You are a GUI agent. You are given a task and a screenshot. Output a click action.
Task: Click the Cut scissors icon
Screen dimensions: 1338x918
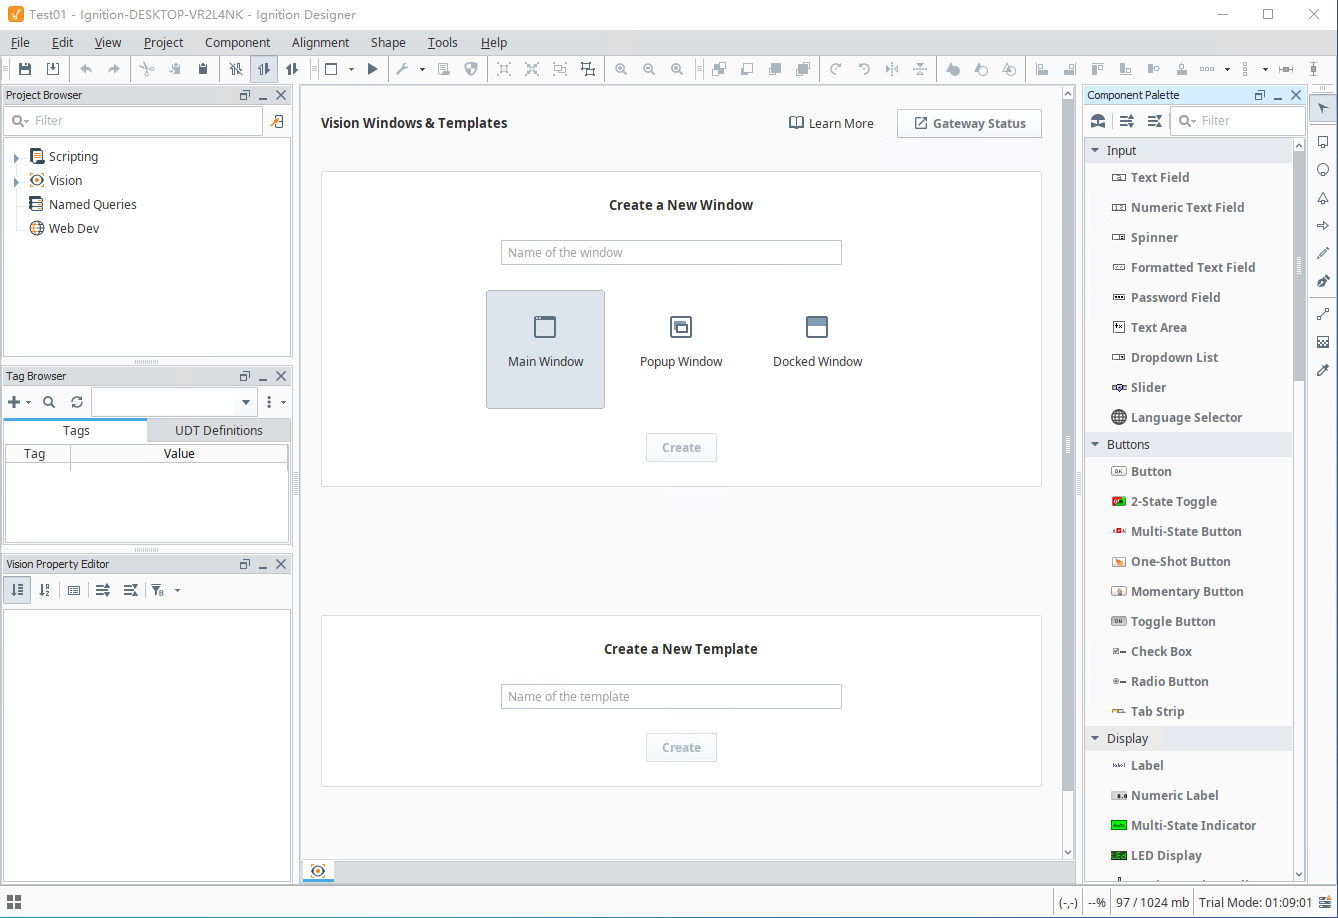click(147, 69)
